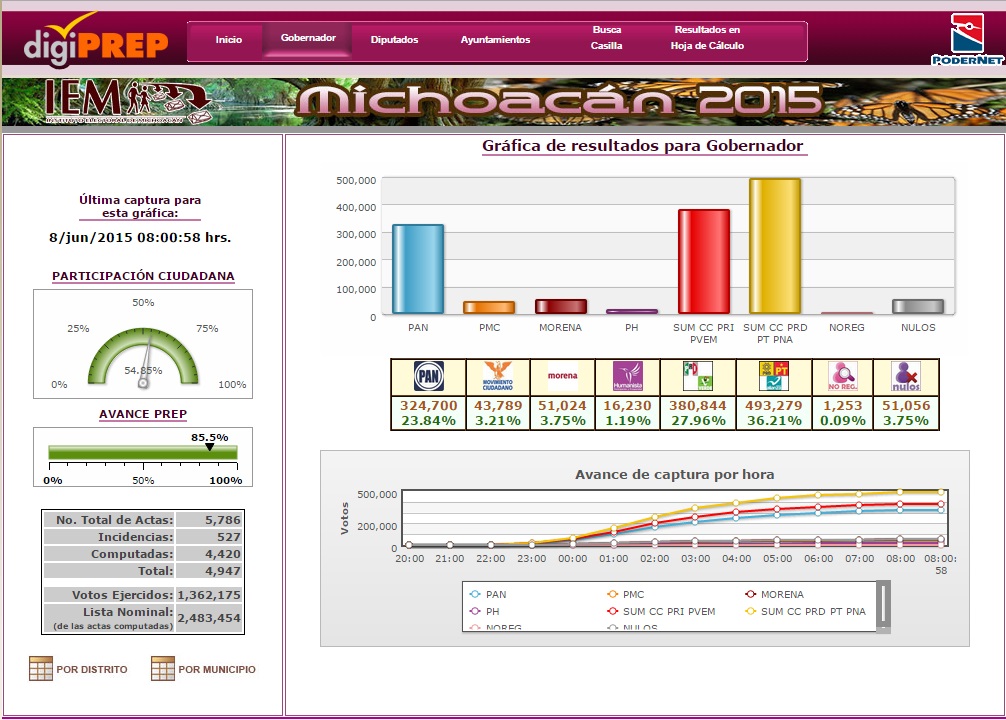Image resolution: width=1006 pixels, height=720 pixels.
Task: Open Busca Casilla search page
Action: point(606,38)
